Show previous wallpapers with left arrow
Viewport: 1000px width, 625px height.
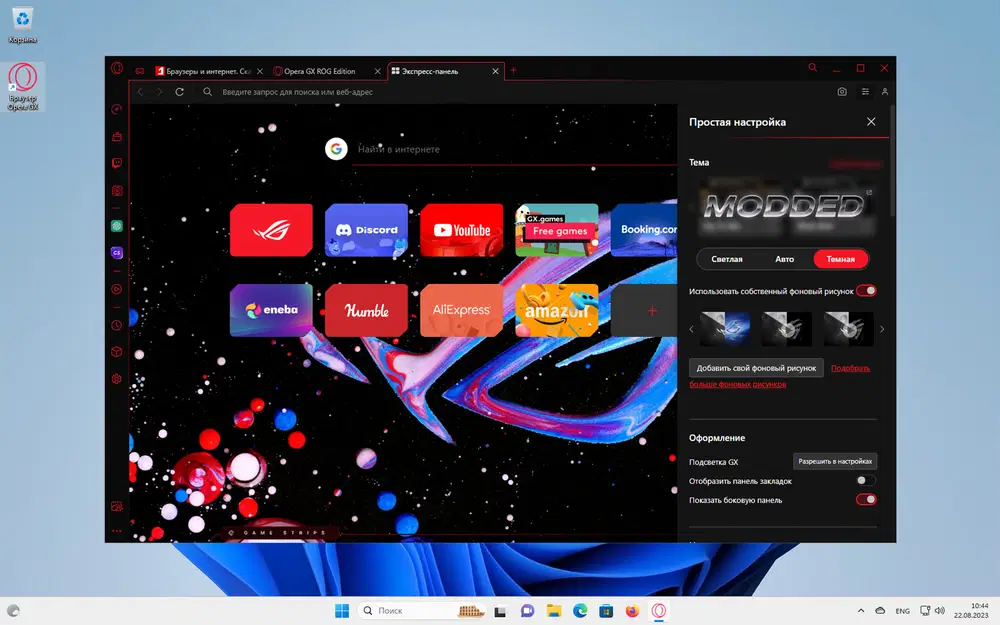click(x=691, y=329)
